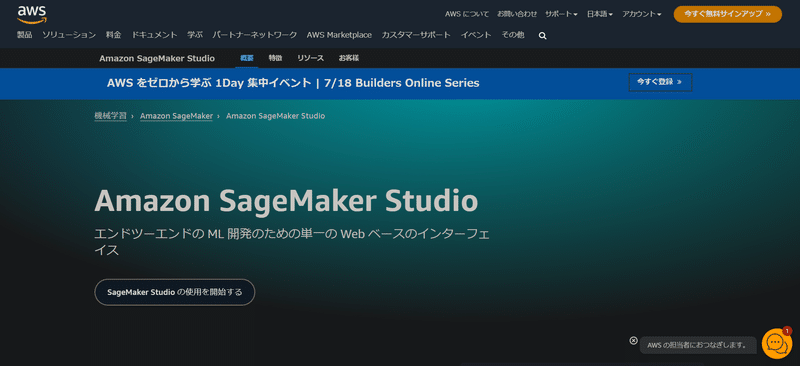Click 今すぐ登録 banner button
This screenshot has width=800, height=366.
point(660,82)
